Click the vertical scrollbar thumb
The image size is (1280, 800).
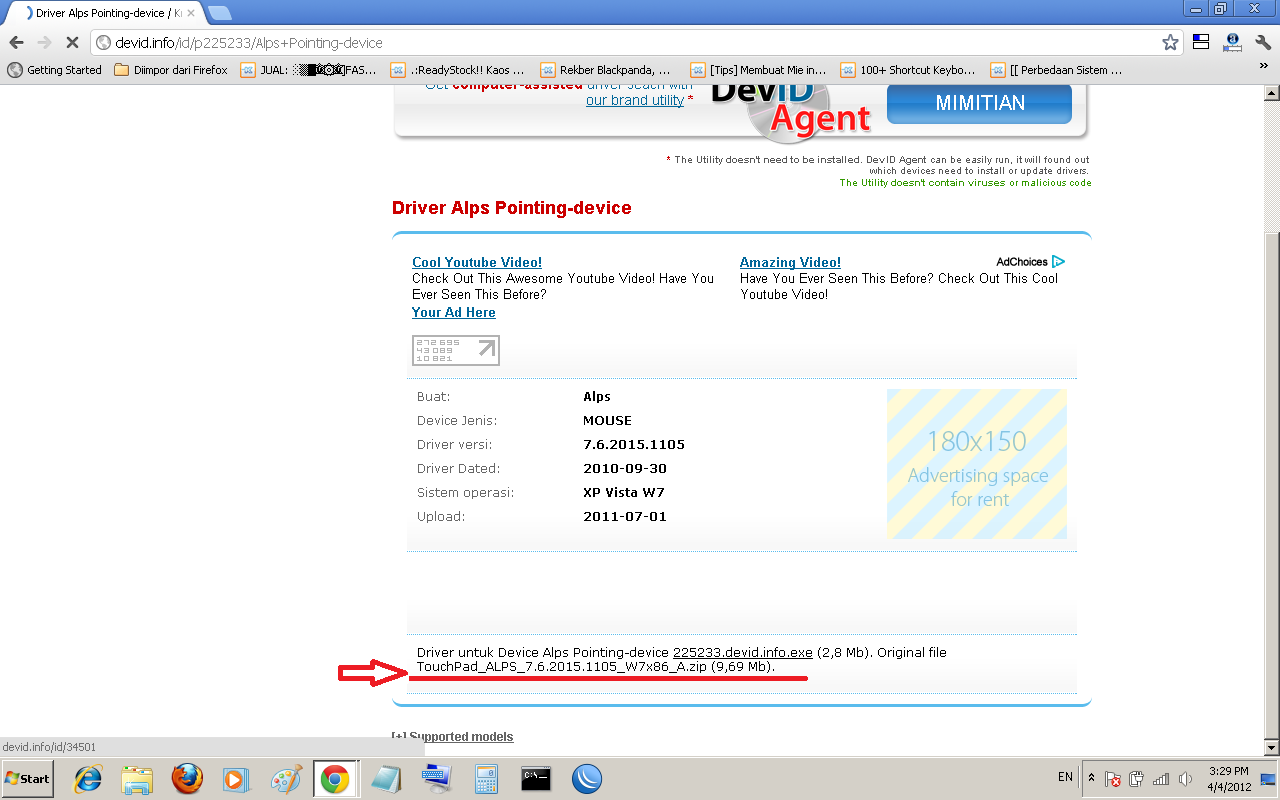click(x=1271, y=485)
